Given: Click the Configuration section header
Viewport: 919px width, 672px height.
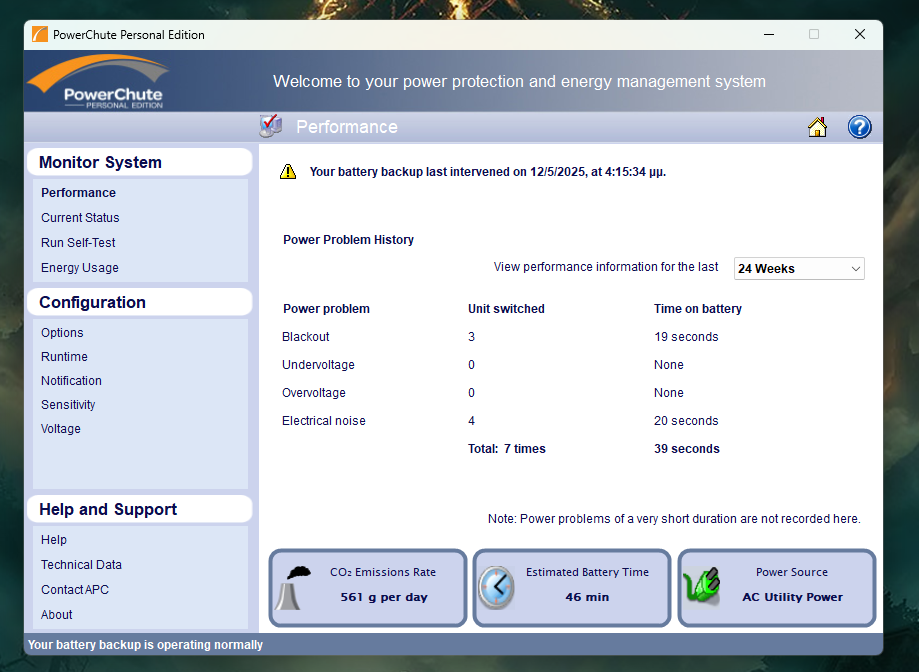Looking at the screenshot, I should (139, 302).
